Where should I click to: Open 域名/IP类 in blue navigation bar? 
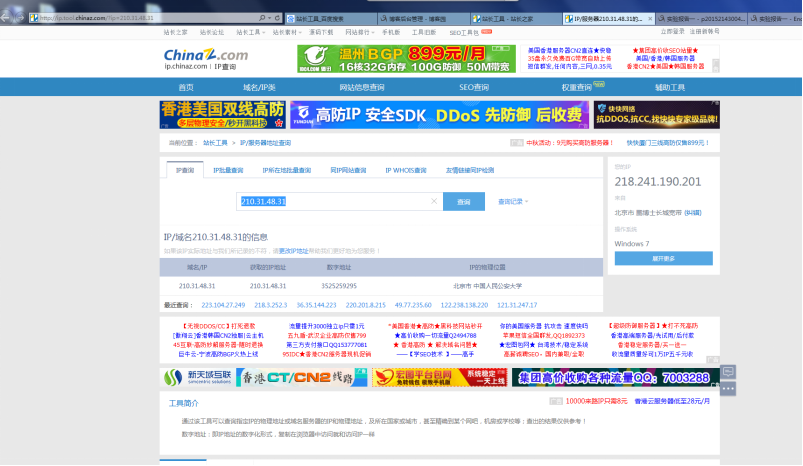coord(259,88)
